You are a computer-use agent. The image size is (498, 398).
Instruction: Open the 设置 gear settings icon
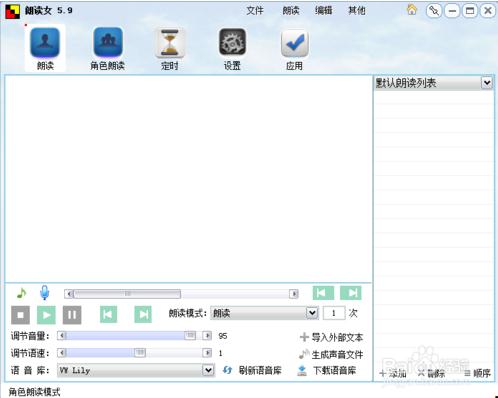coord(232,48)
